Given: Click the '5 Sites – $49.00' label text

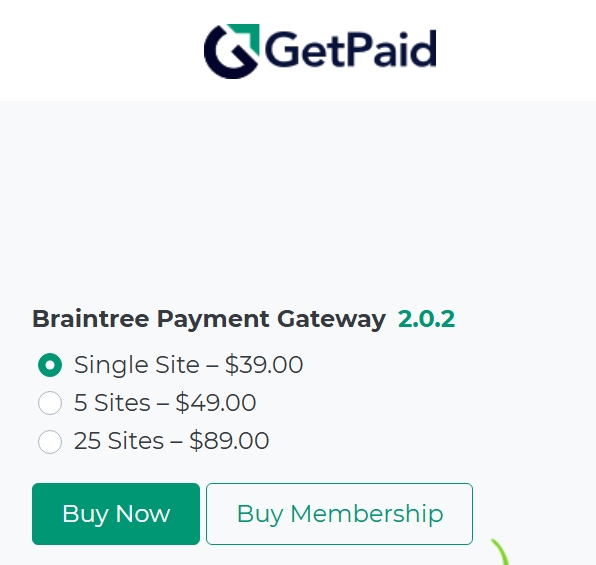Looking at the screenshot, I should [x=165, y=403].
